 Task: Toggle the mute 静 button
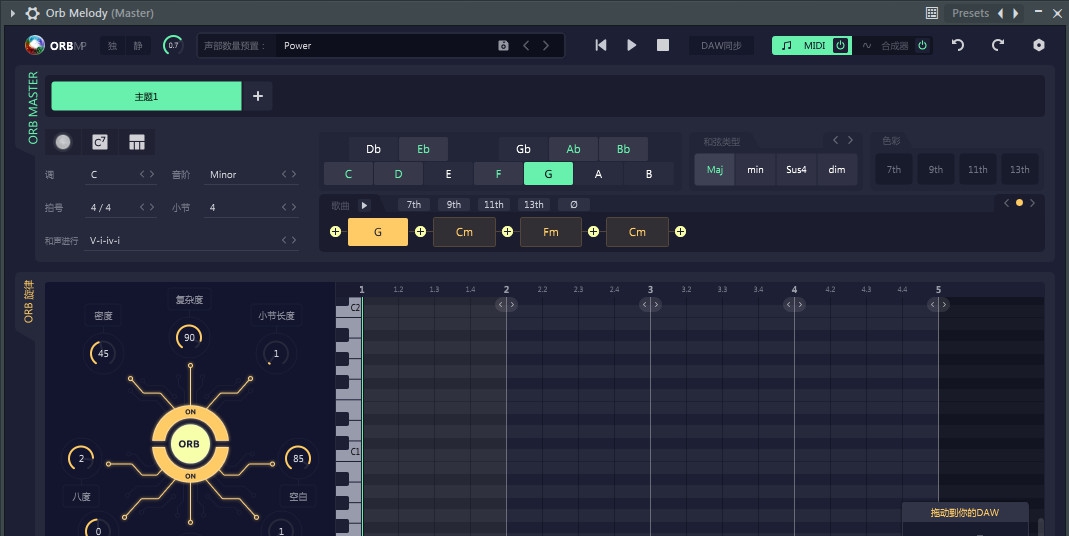(x=138, y=46)
